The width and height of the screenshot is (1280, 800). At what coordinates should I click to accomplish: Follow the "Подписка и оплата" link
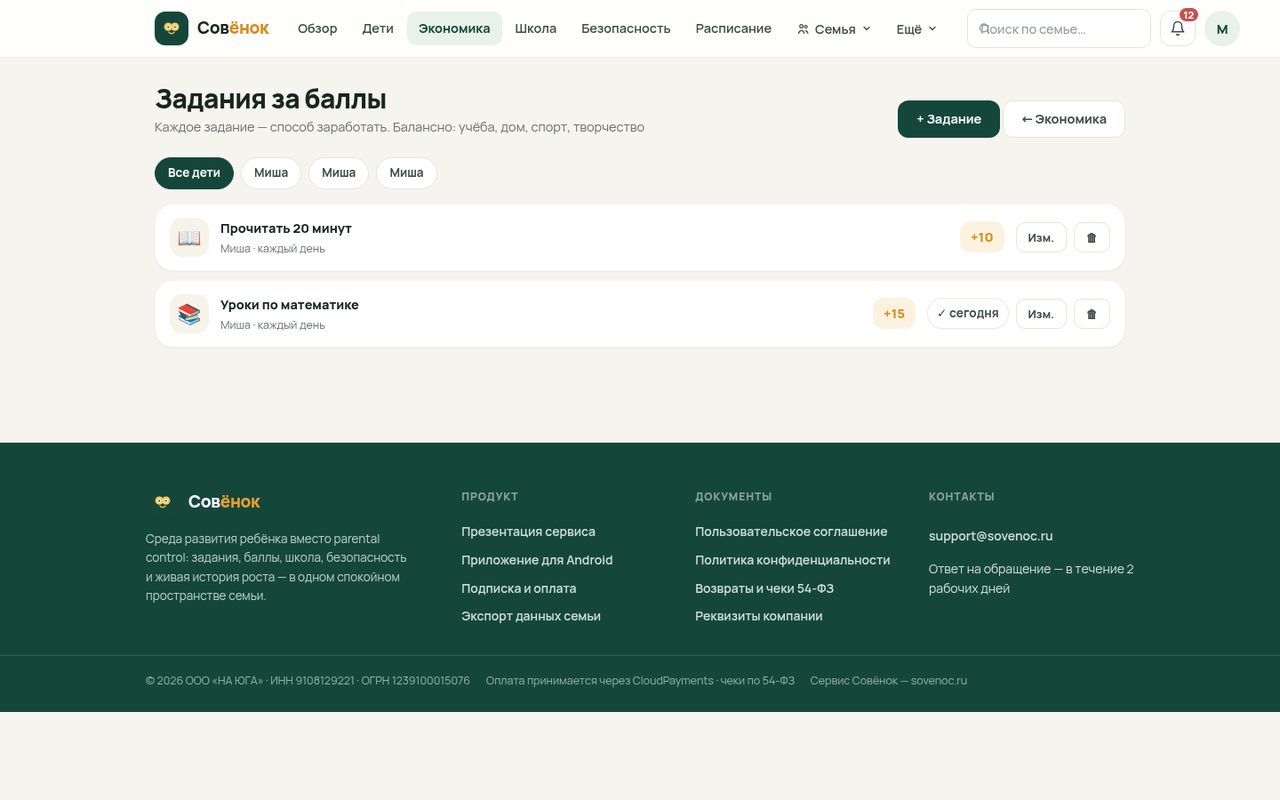(x=519, y=588)
